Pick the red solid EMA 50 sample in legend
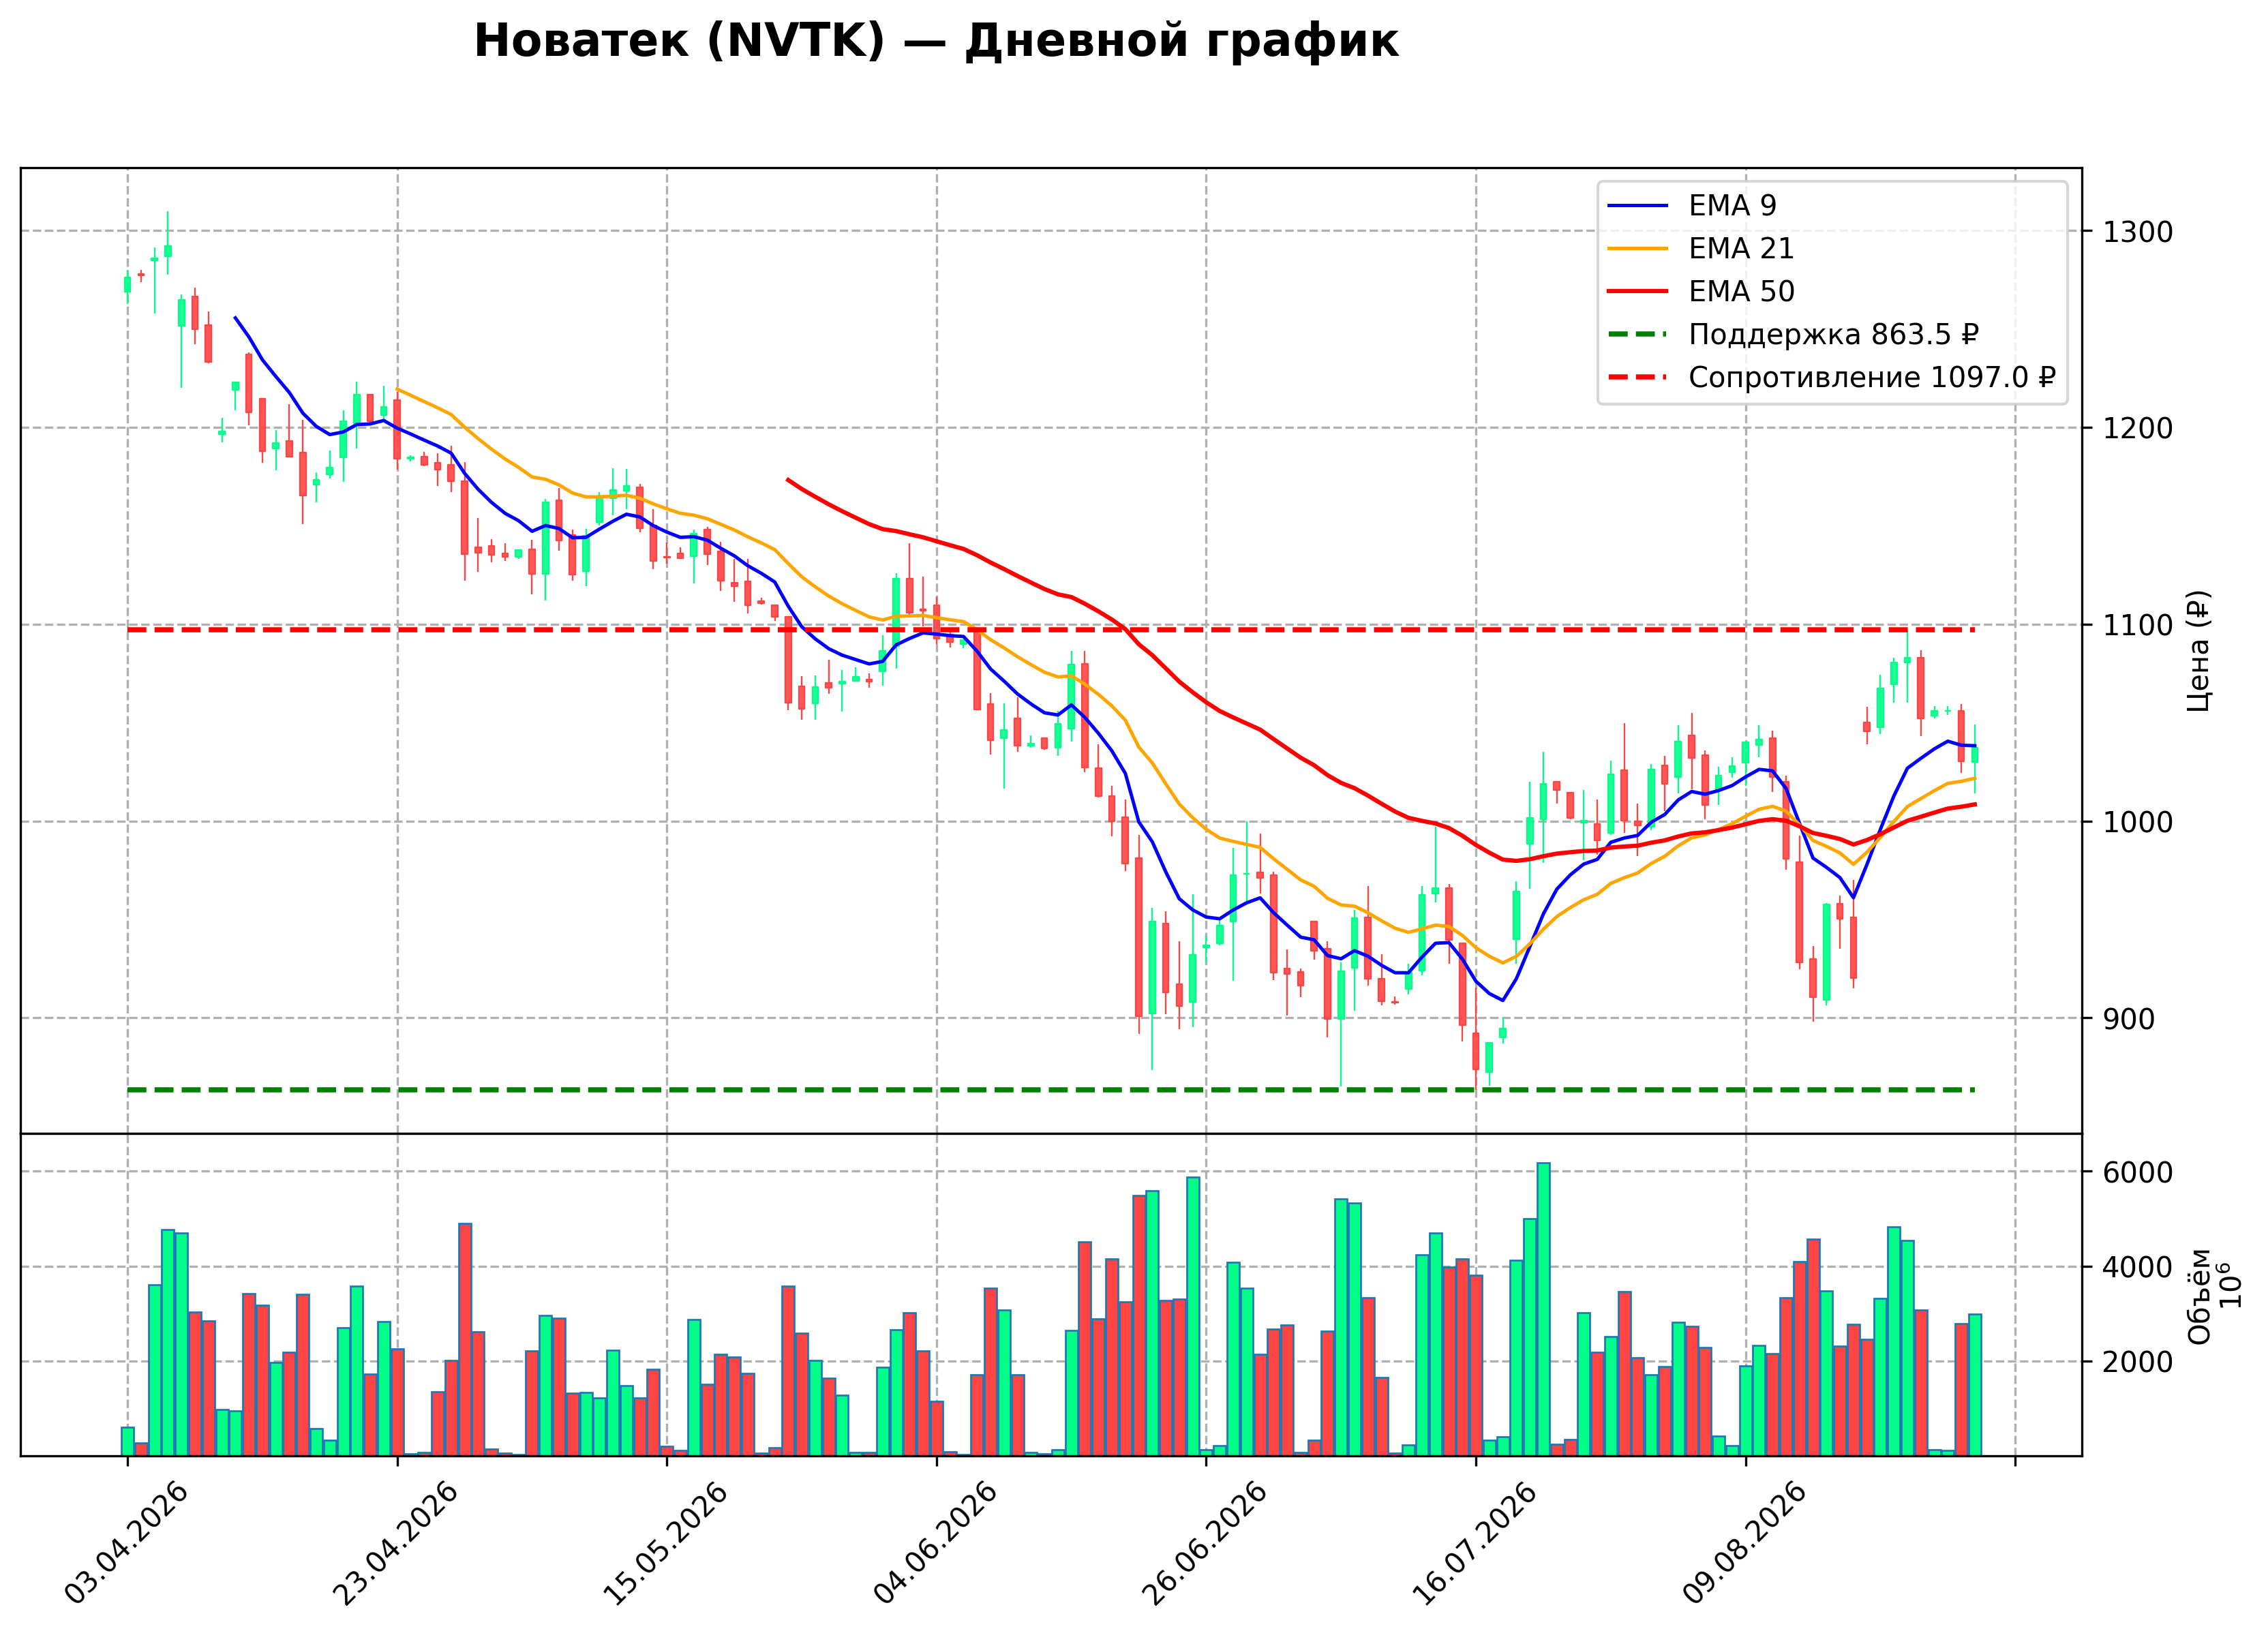2268x1631 pixels. [1638, 292]
